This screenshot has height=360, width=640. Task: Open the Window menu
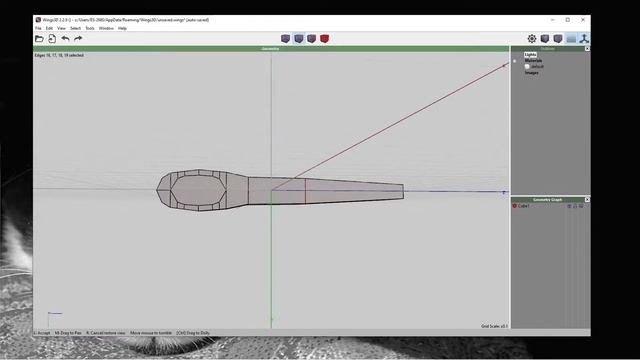pyautogui.click(x=106, y=28)
